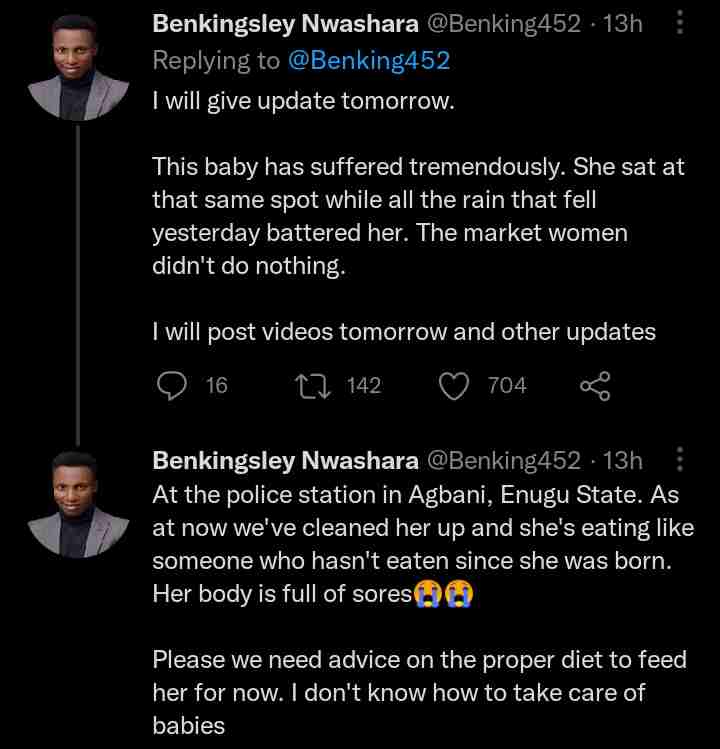Screen dimensions: 720x749
Task: Open the 'Benkingsley Nwashara' name on the first tweet
Action: pyautogui.click(x=285, y=24)
